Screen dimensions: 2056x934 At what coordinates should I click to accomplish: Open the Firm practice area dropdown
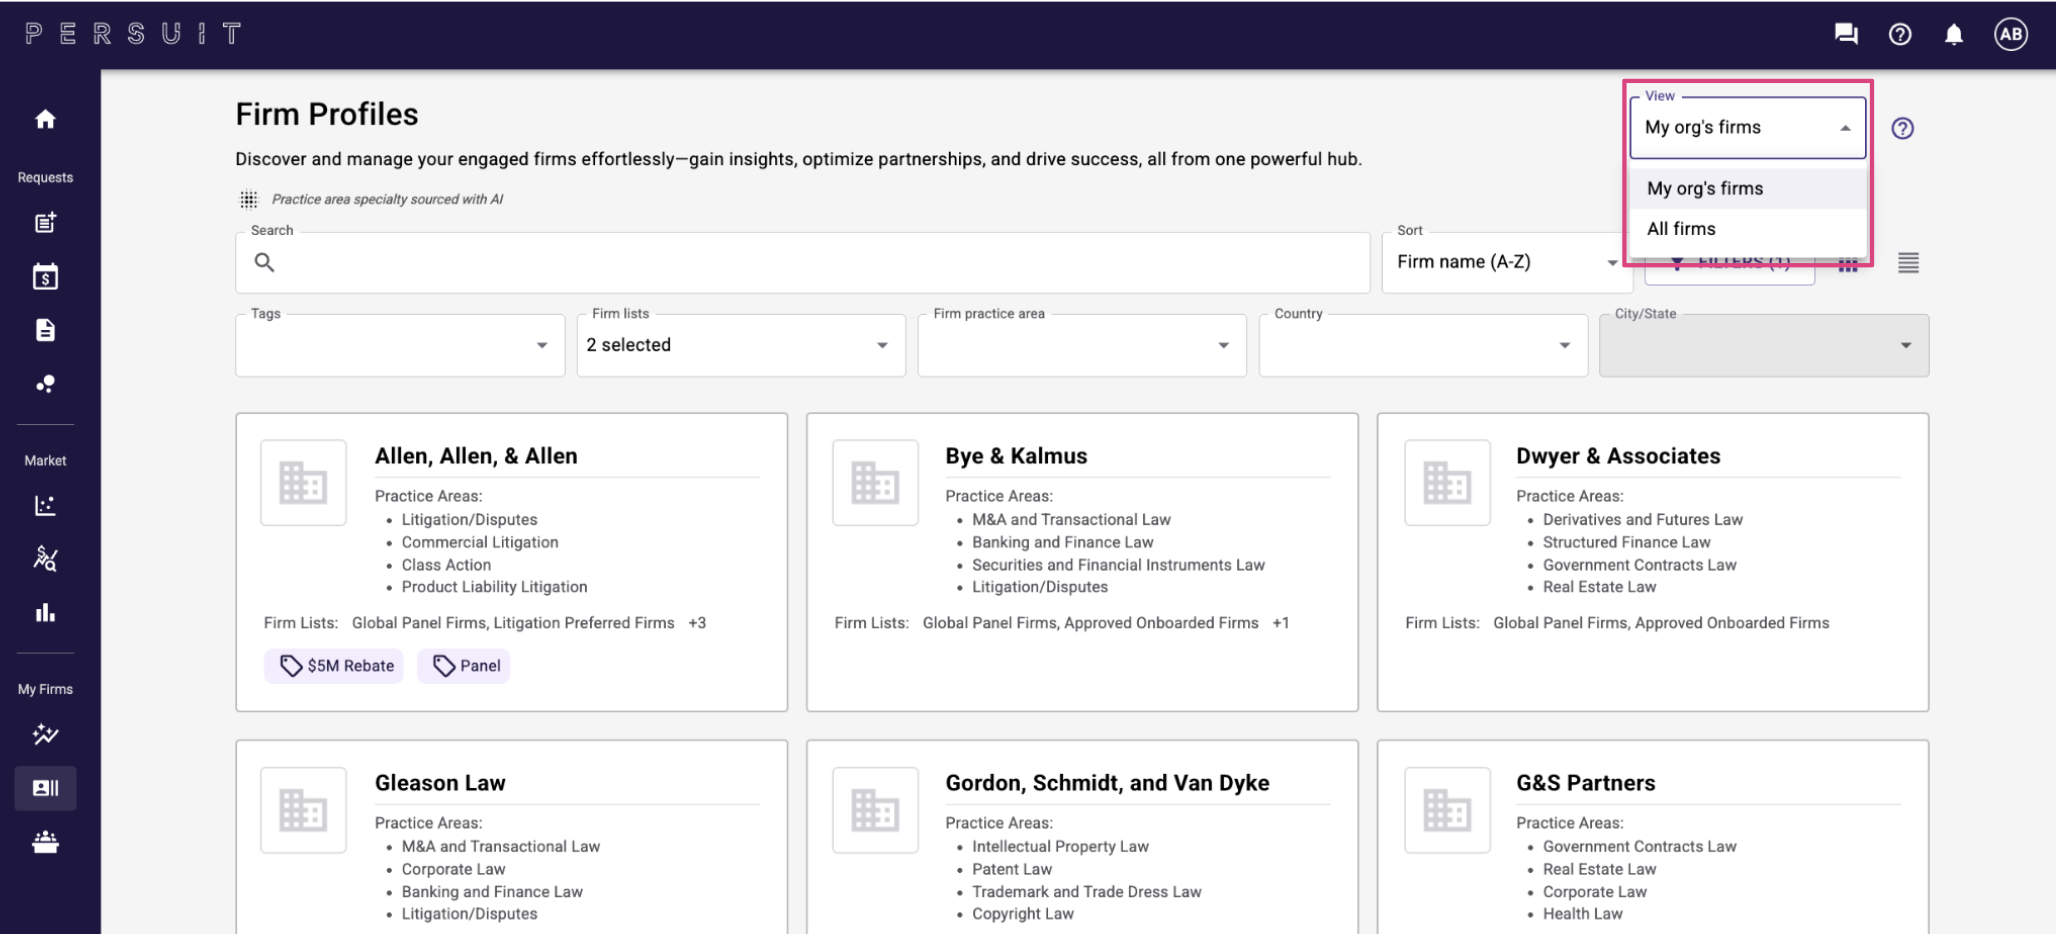click(1082, 345)
